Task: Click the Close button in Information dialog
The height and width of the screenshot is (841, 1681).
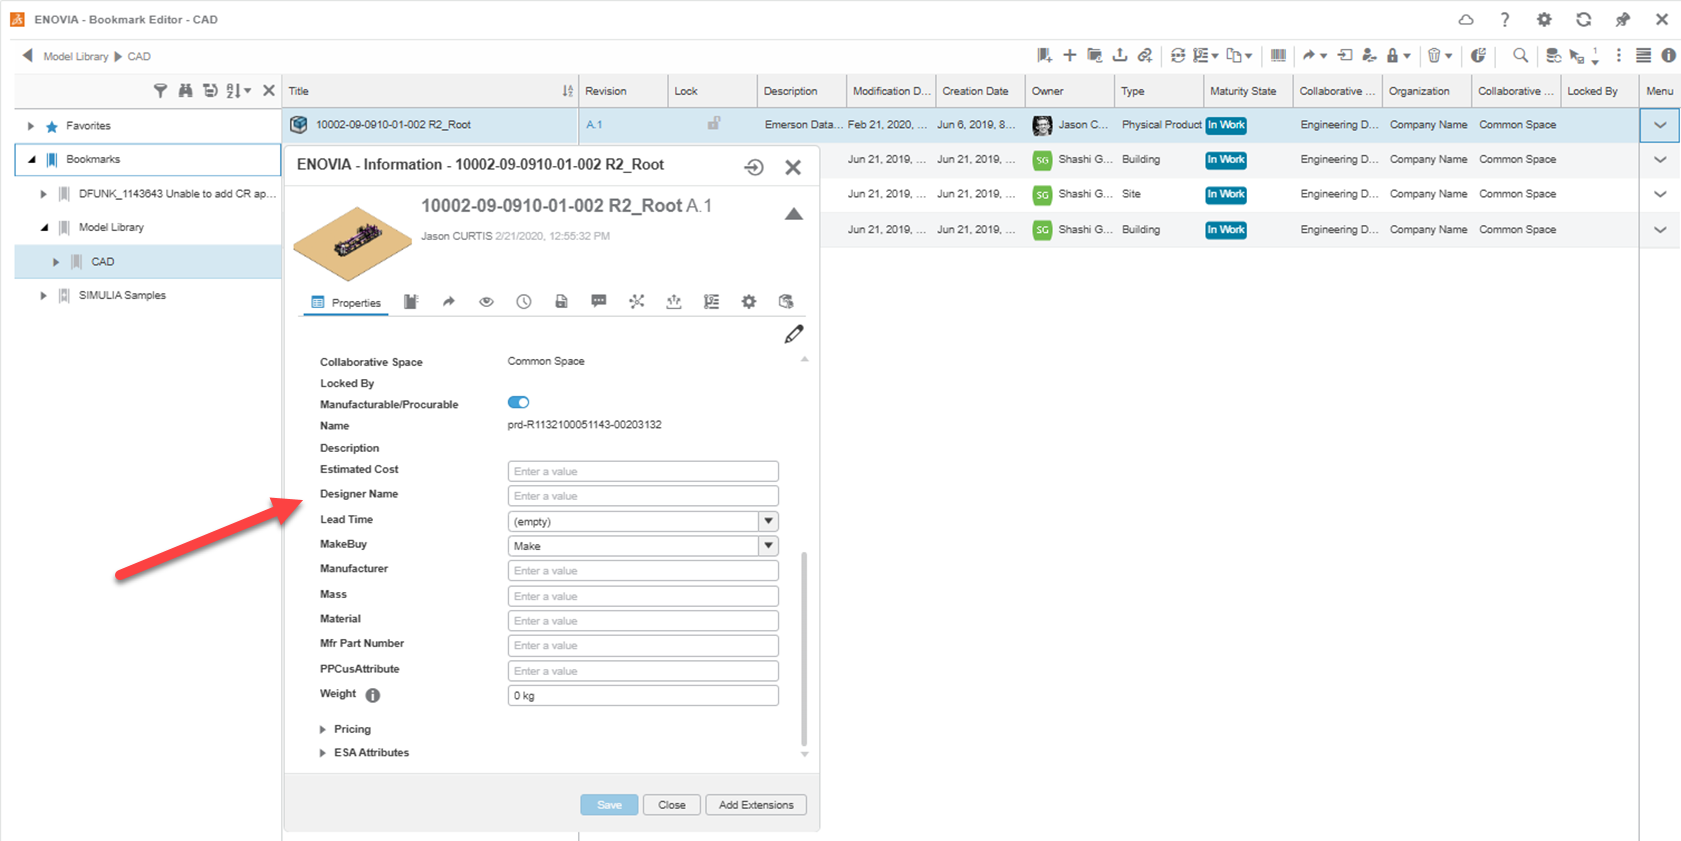Action: pos(671,805)
